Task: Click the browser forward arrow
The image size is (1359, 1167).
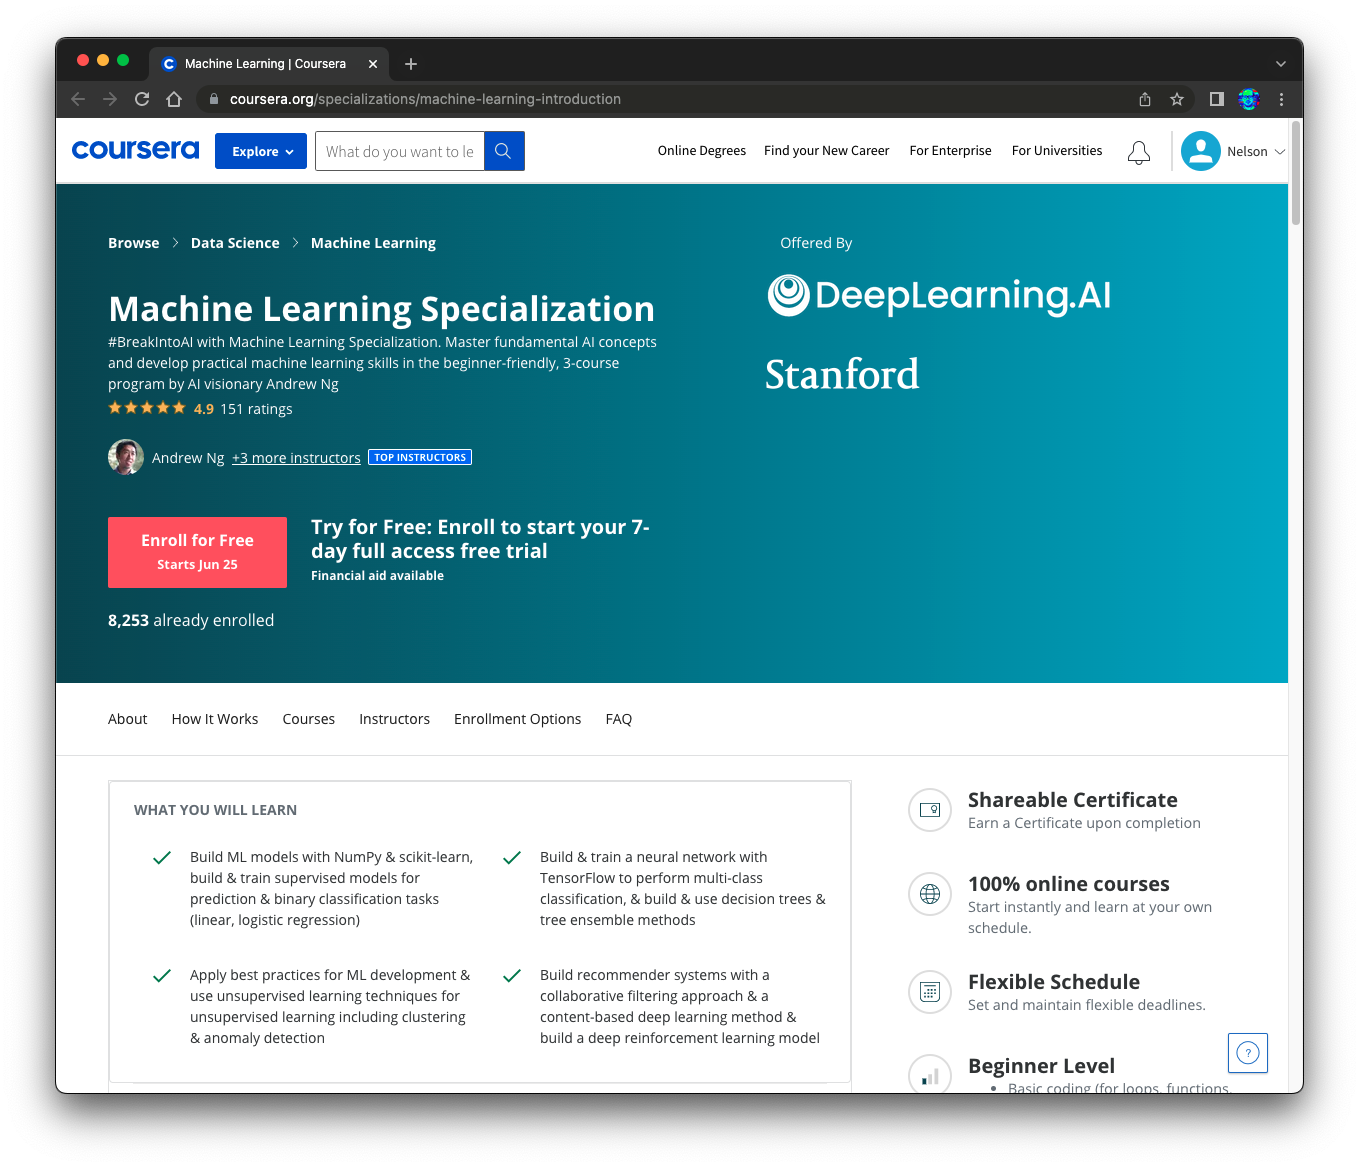Action: click(x=110, y=99)
